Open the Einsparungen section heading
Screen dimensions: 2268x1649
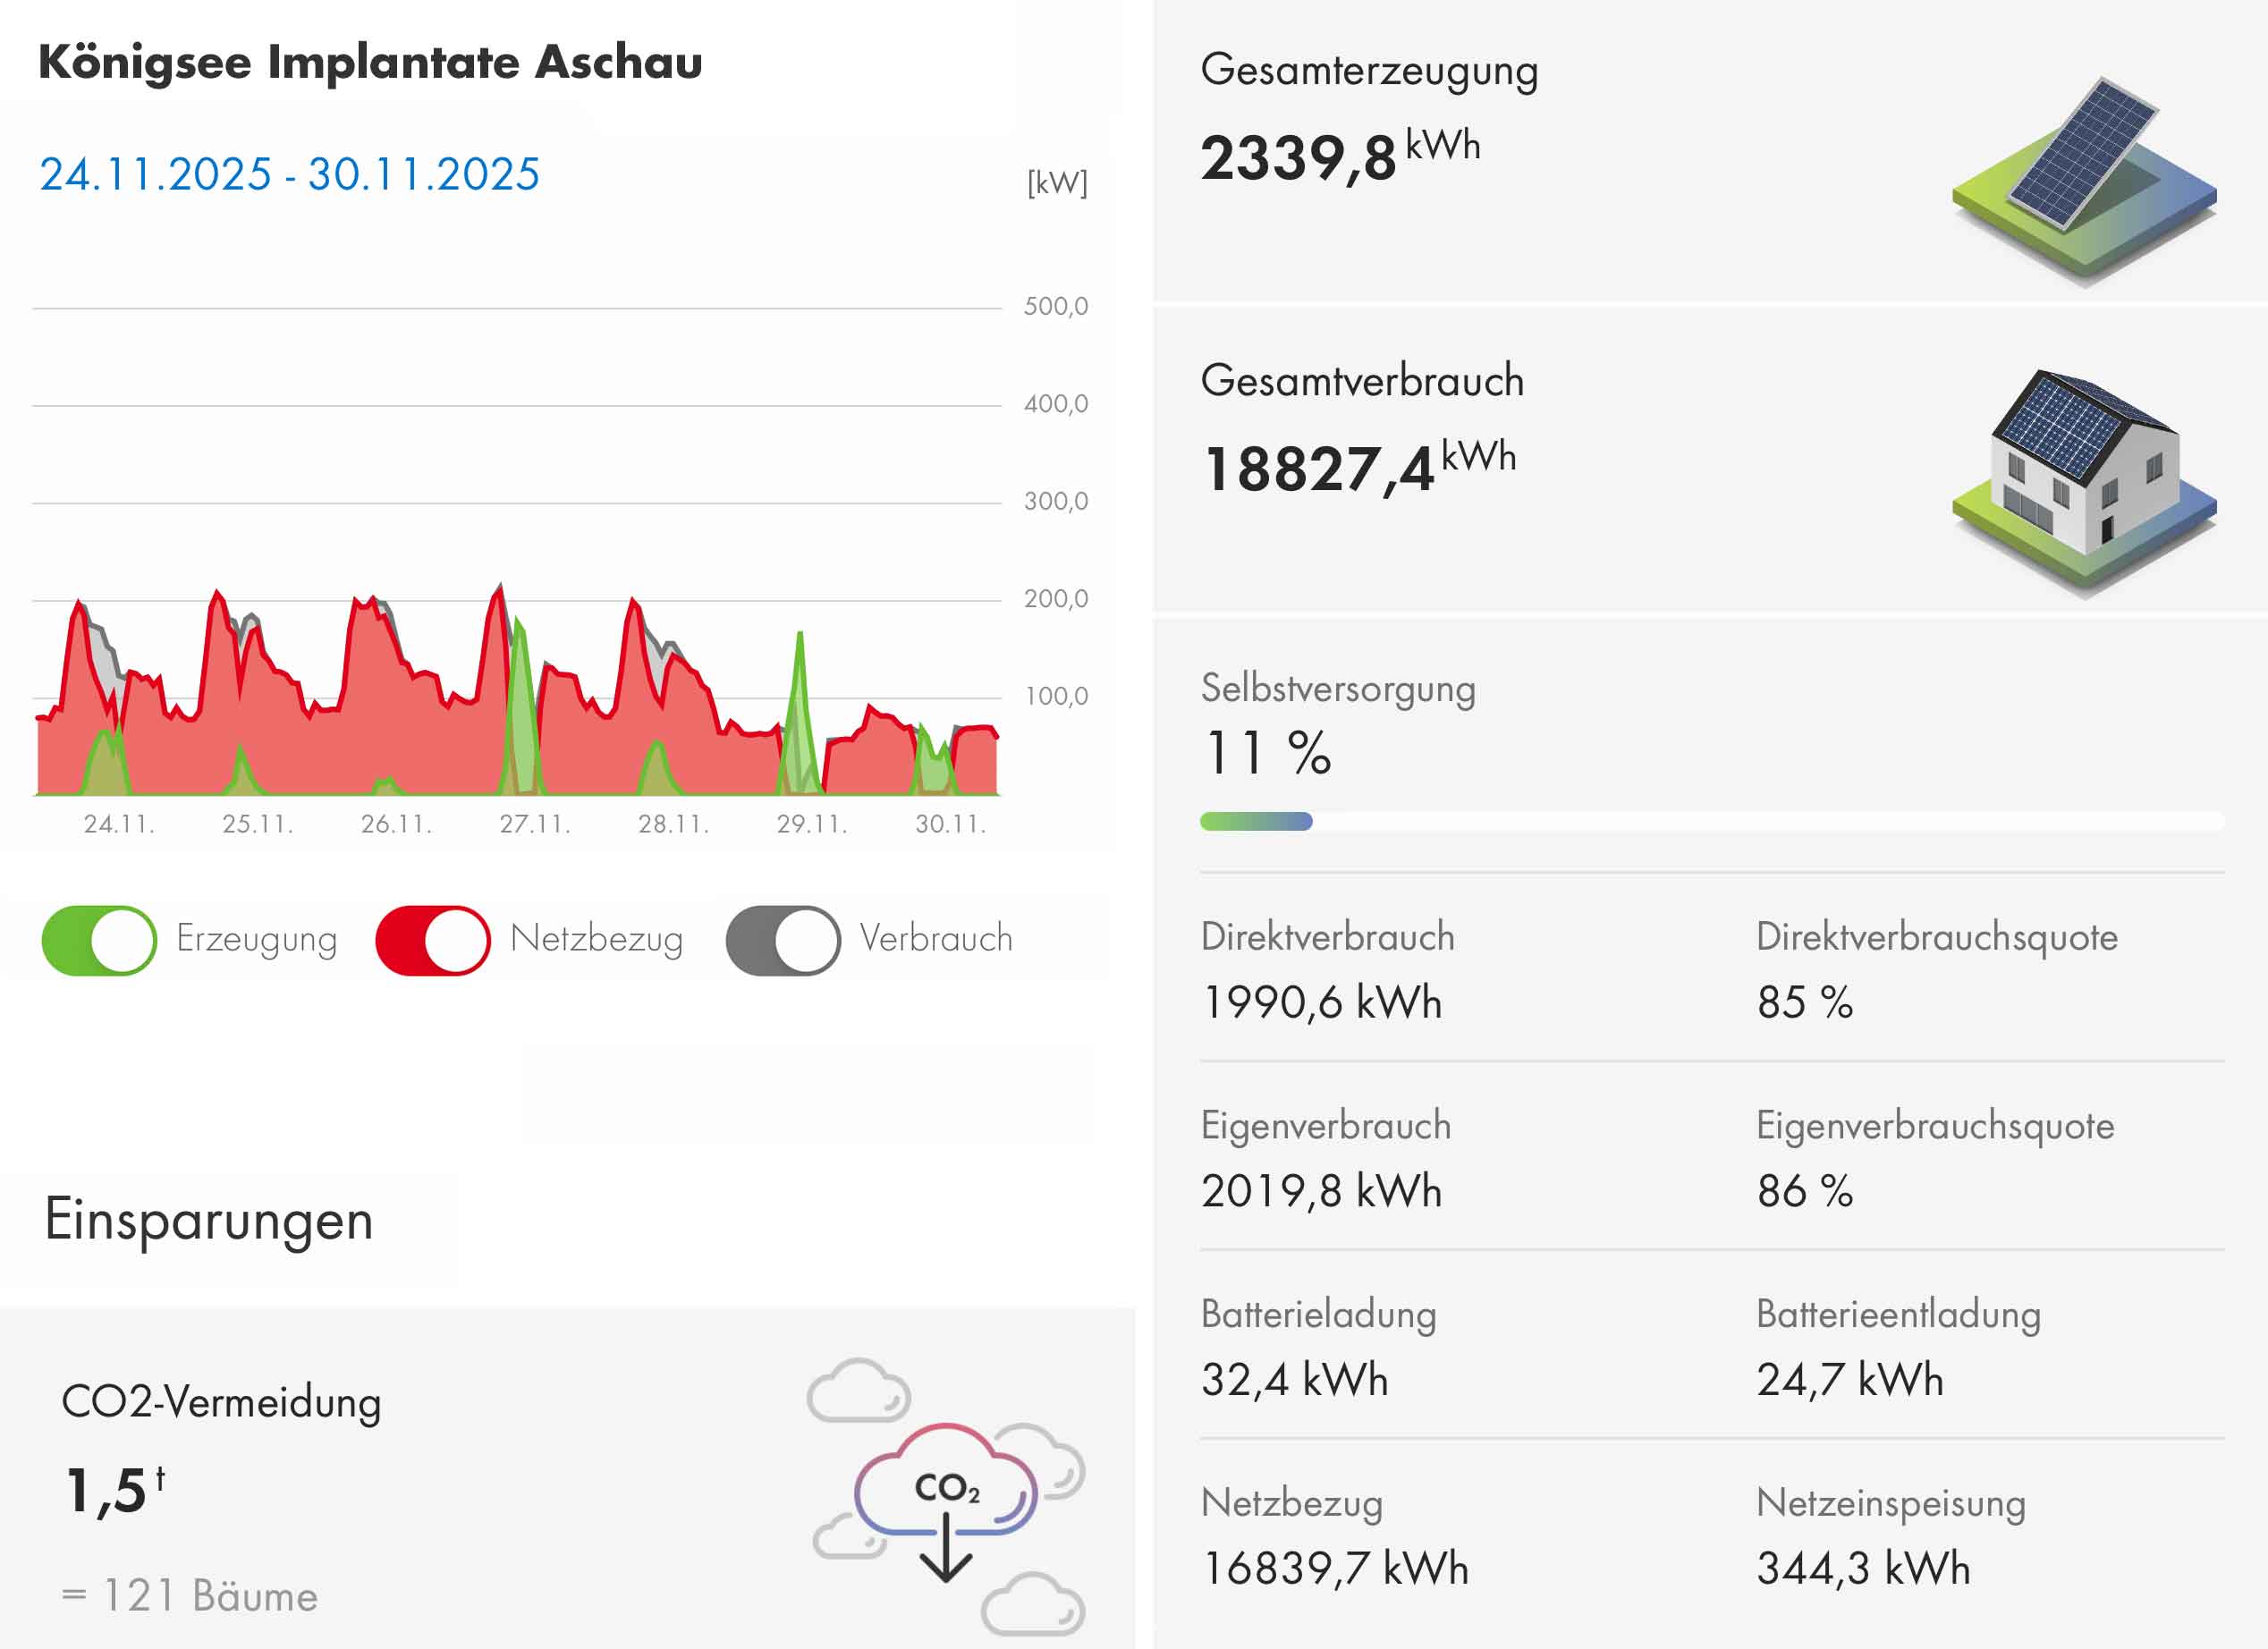coord(209,1220)
